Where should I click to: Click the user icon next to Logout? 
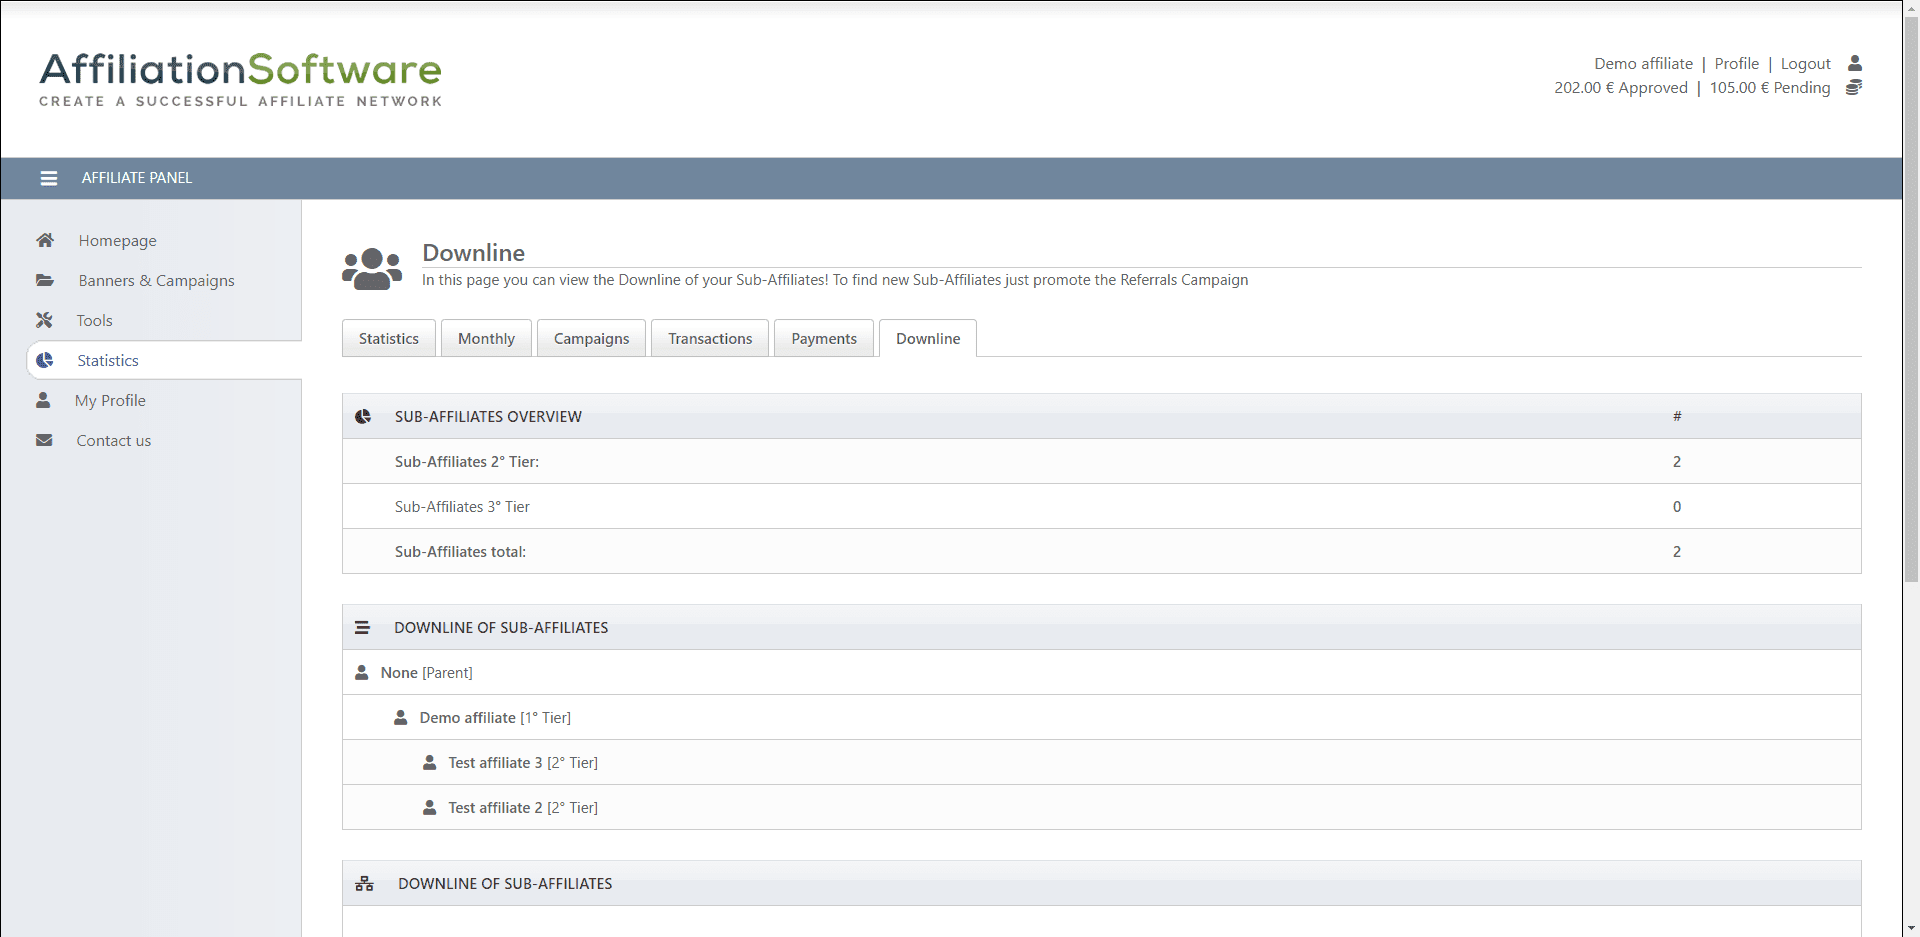[x=1854, y=63]
